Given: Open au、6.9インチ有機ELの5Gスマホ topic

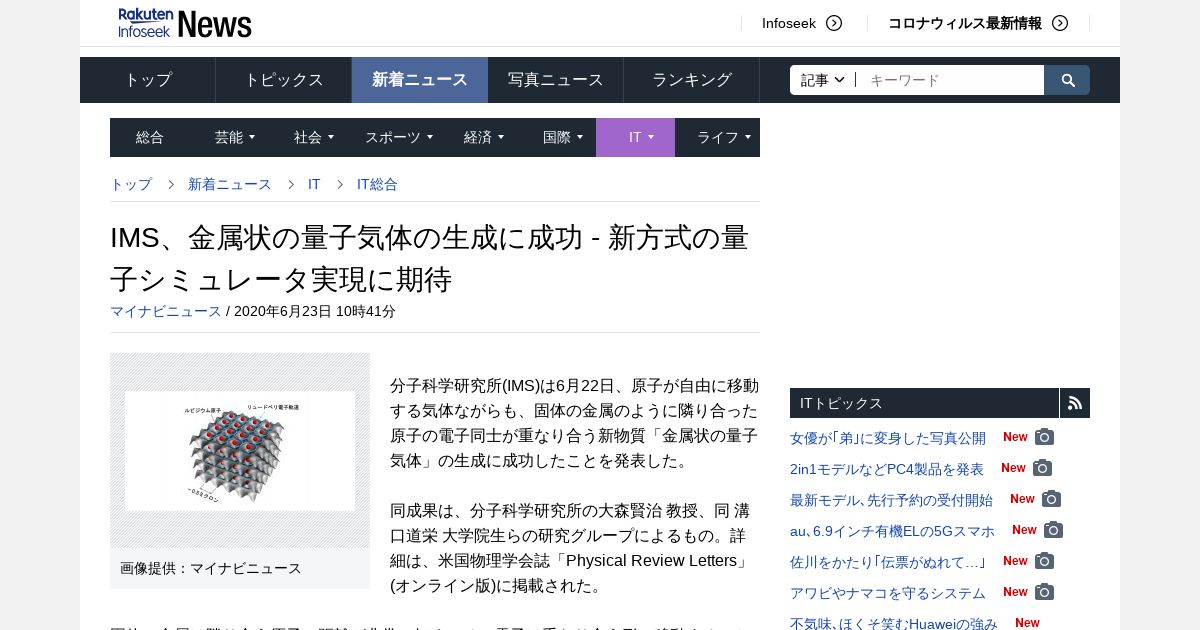Looking at the screenshot, I should [x=892, y=531].
